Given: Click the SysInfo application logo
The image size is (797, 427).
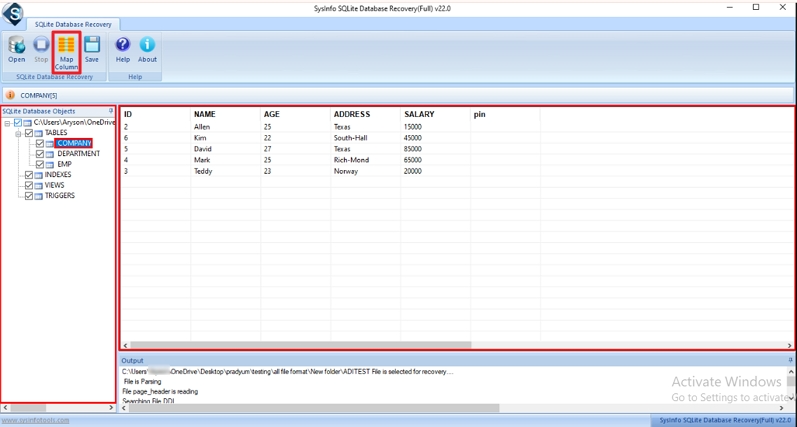Looking at the screenshot, I should [x=13, y=14].
